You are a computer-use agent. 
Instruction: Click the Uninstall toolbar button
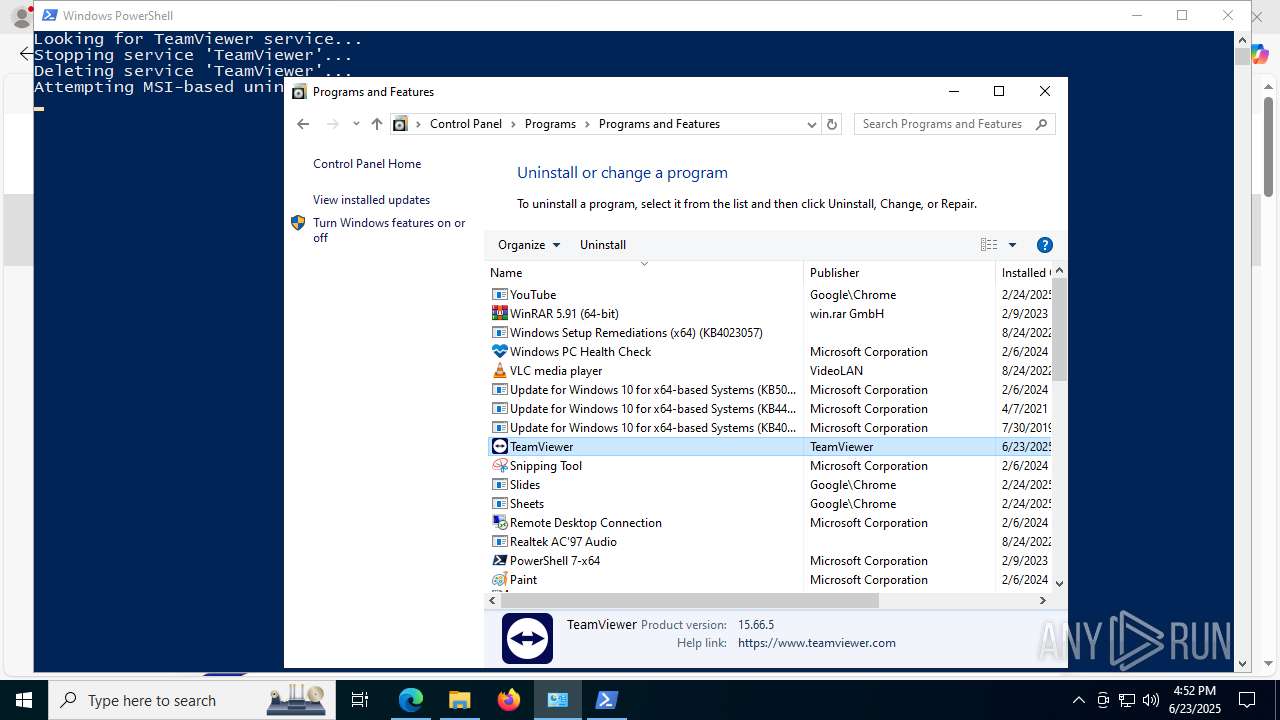(x=603, y=245)
